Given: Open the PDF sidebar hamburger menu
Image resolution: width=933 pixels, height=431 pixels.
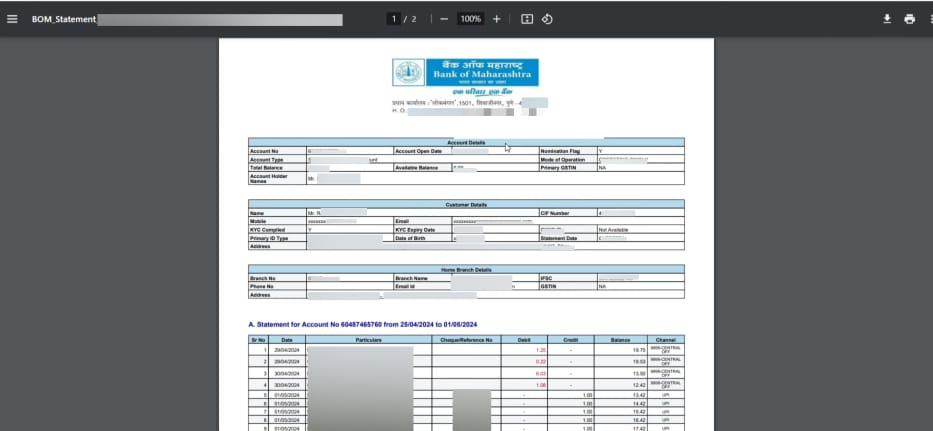Looking at the screenshot, I should pos(12,19).
